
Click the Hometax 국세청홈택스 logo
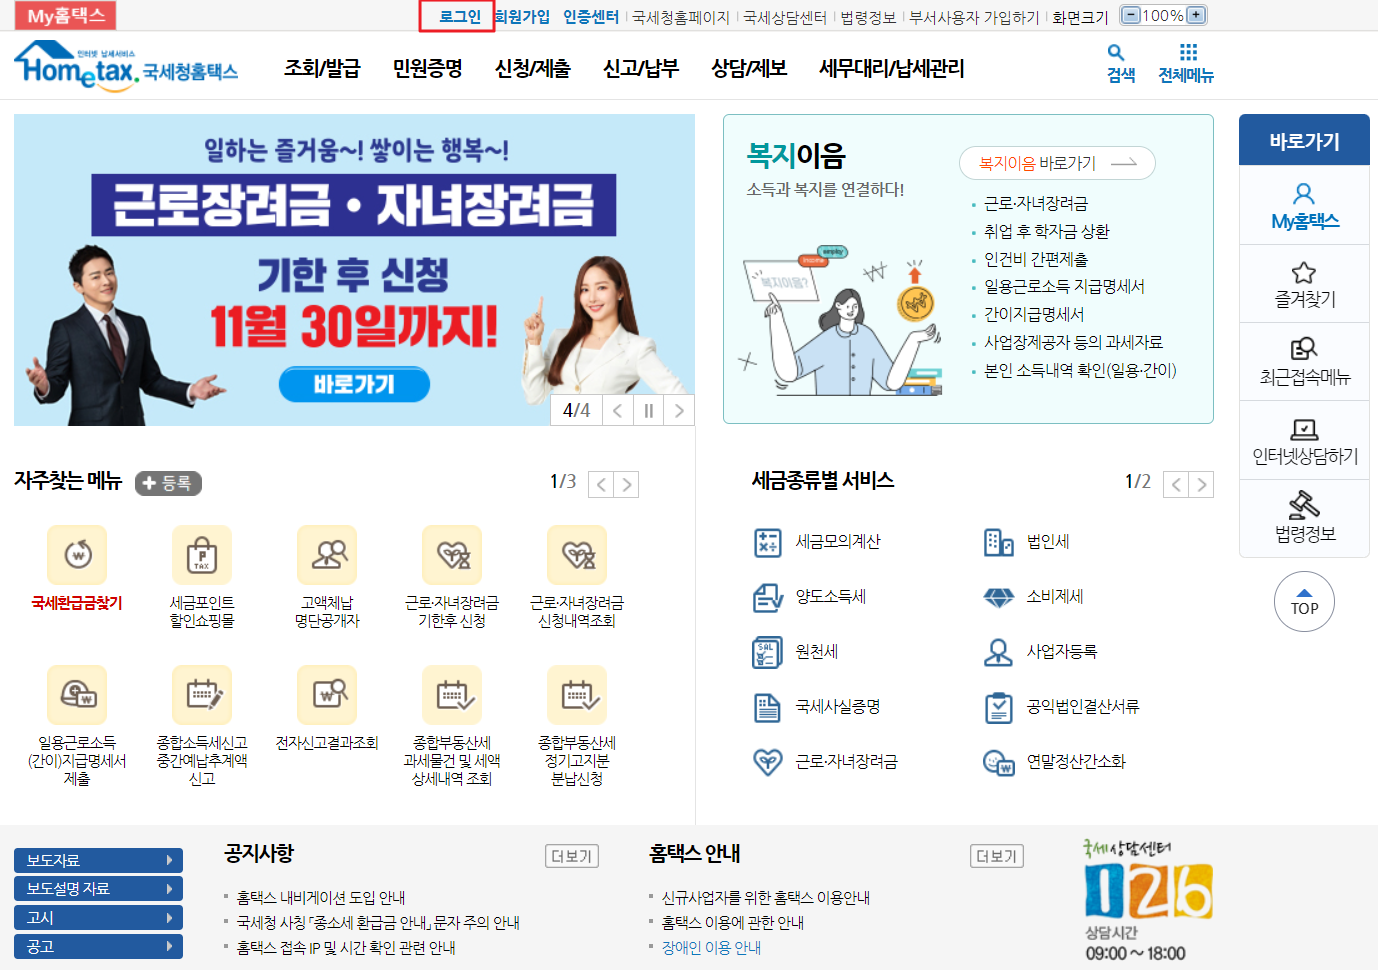[126, 66]
